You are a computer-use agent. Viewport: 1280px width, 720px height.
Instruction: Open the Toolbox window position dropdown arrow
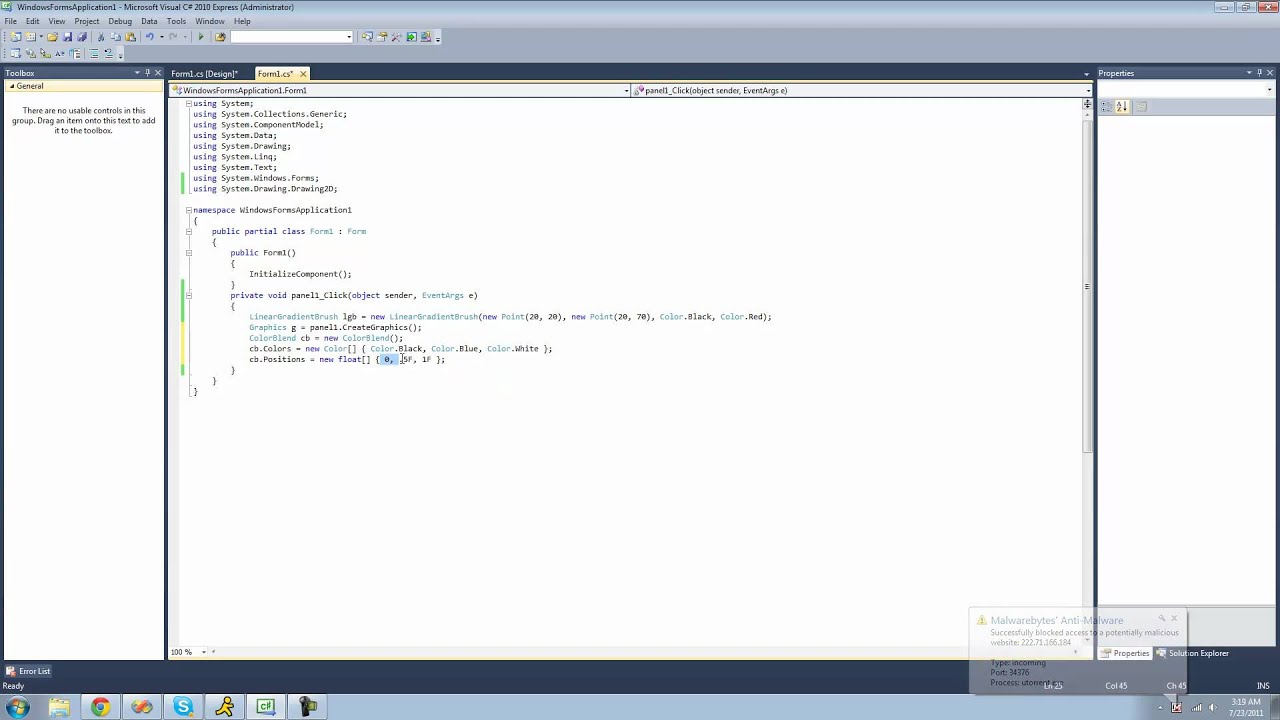136,73
